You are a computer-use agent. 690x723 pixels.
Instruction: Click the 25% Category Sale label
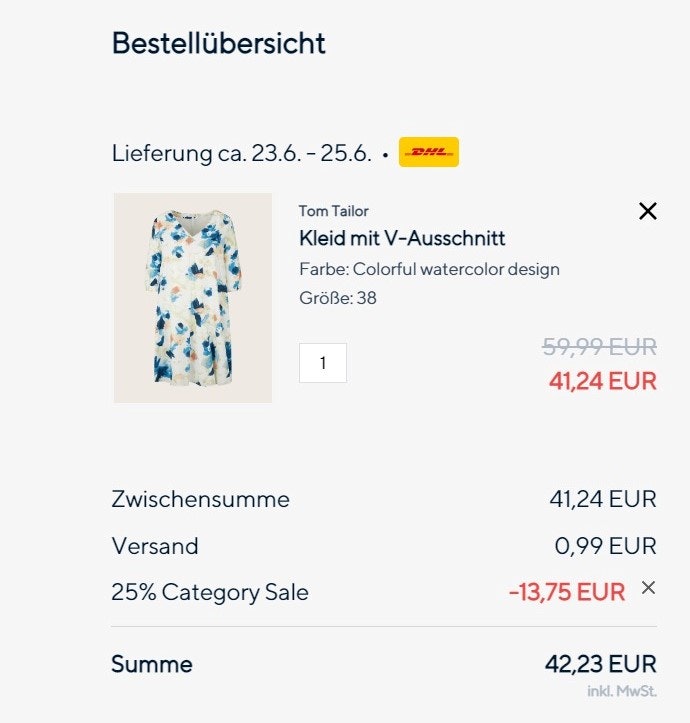click(x=210, y=592)
